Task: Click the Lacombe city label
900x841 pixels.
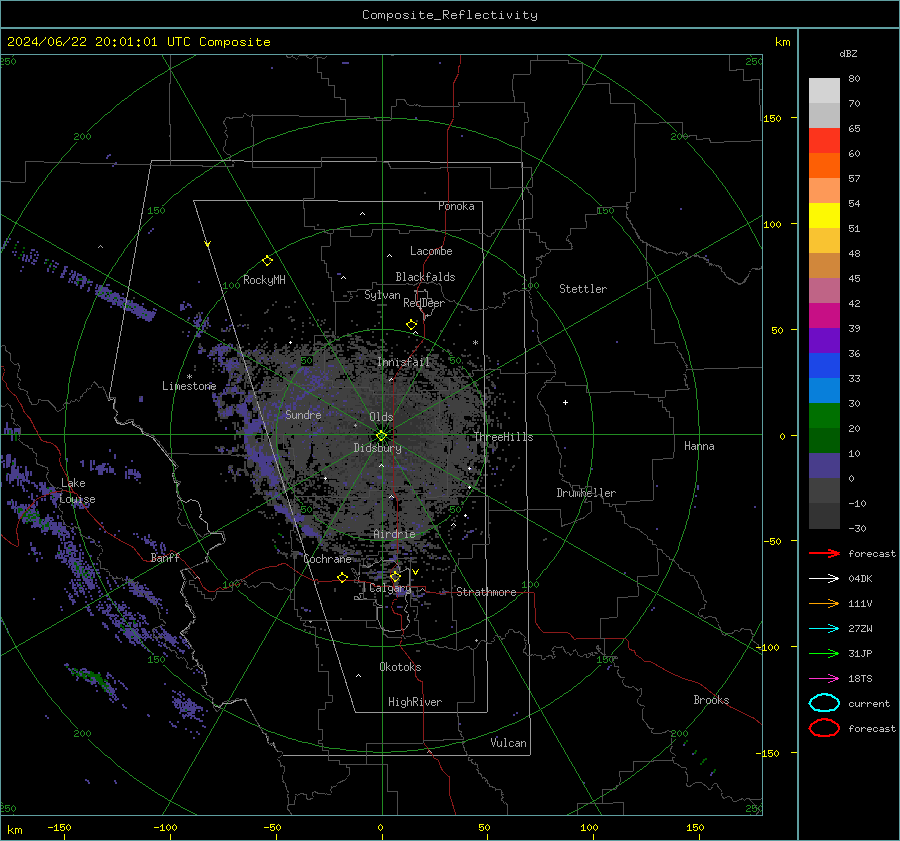Action: [x=431, y=251]
